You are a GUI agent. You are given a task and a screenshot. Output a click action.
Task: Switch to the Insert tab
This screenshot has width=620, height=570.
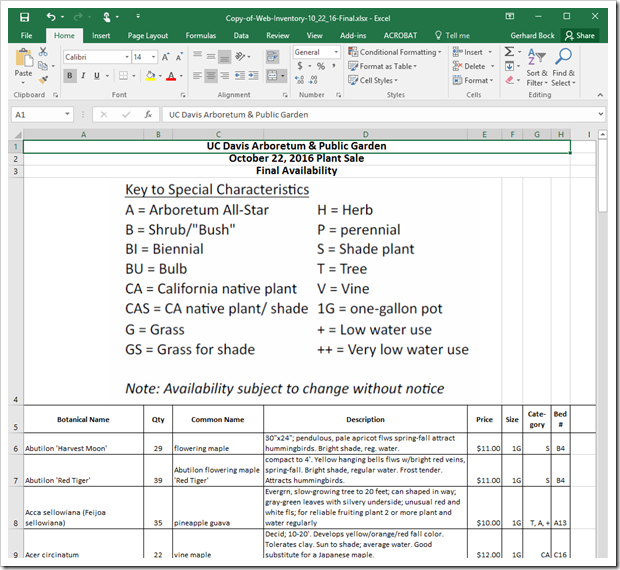point(101,36)
